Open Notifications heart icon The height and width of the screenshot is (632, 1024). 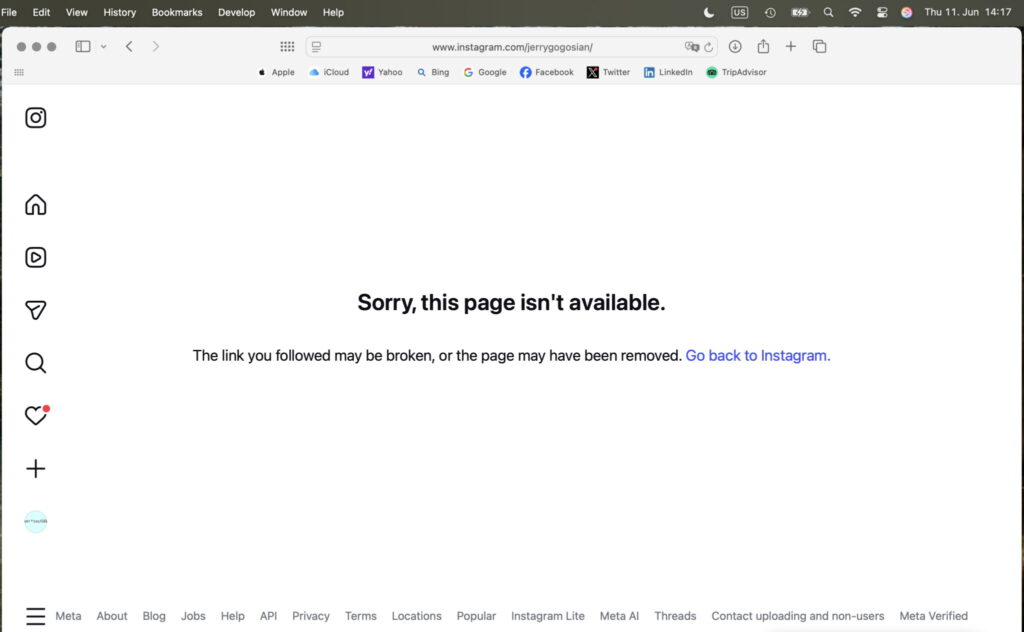[x=36, y=415]
